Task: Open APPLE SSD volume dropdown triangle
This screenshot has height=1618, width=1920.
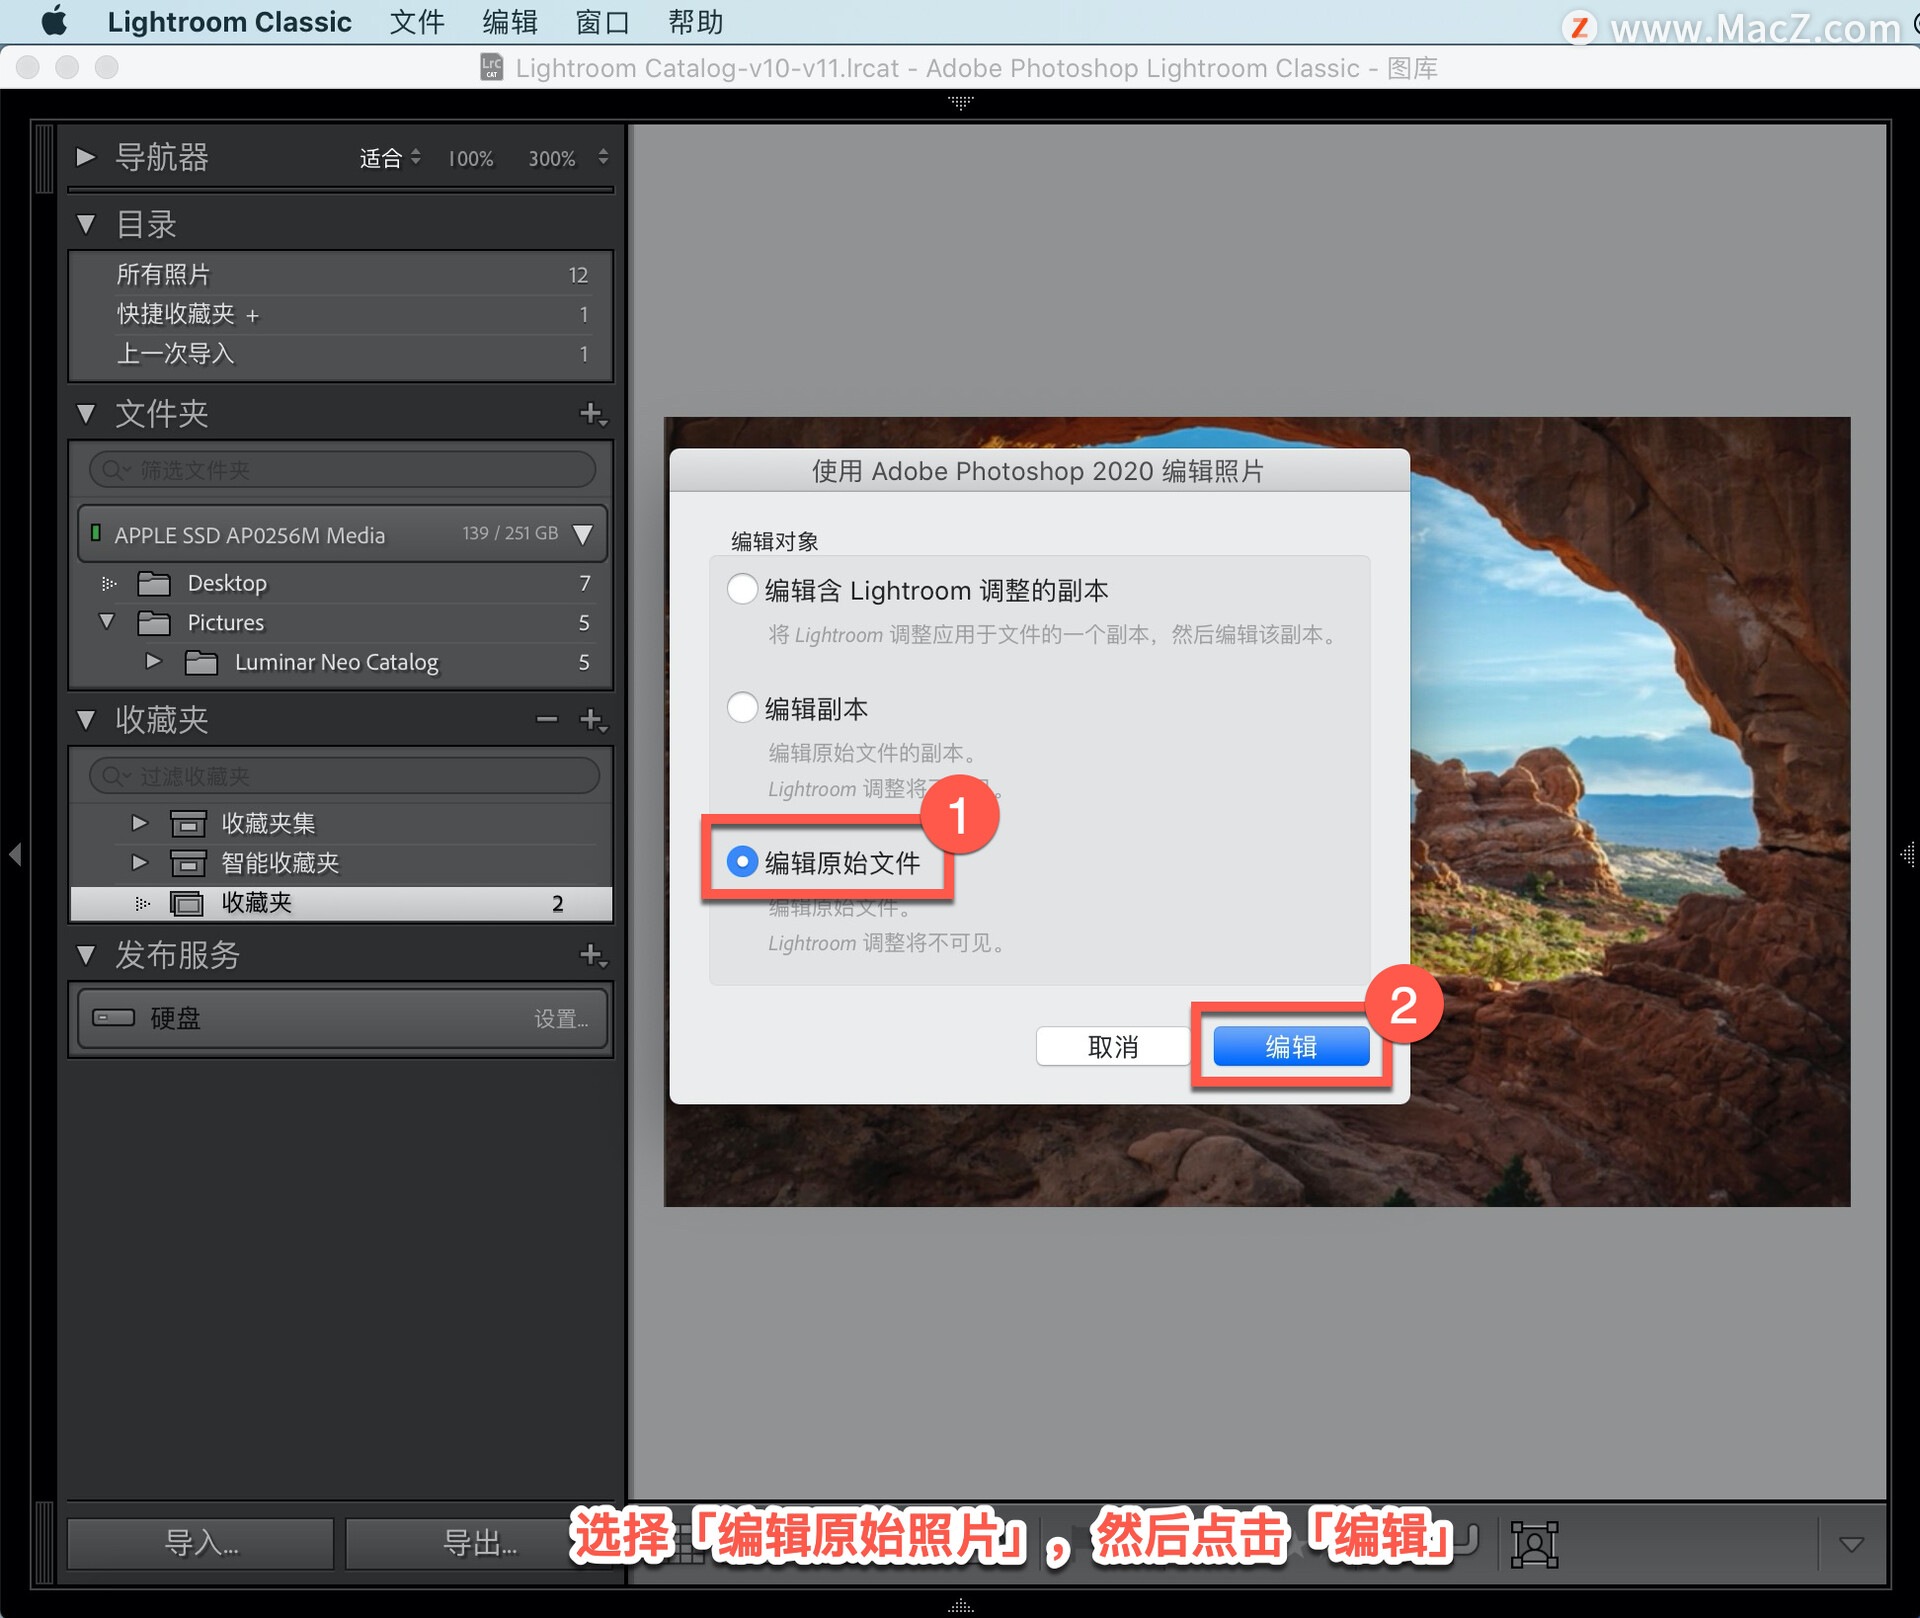Action: pos(583,534)
